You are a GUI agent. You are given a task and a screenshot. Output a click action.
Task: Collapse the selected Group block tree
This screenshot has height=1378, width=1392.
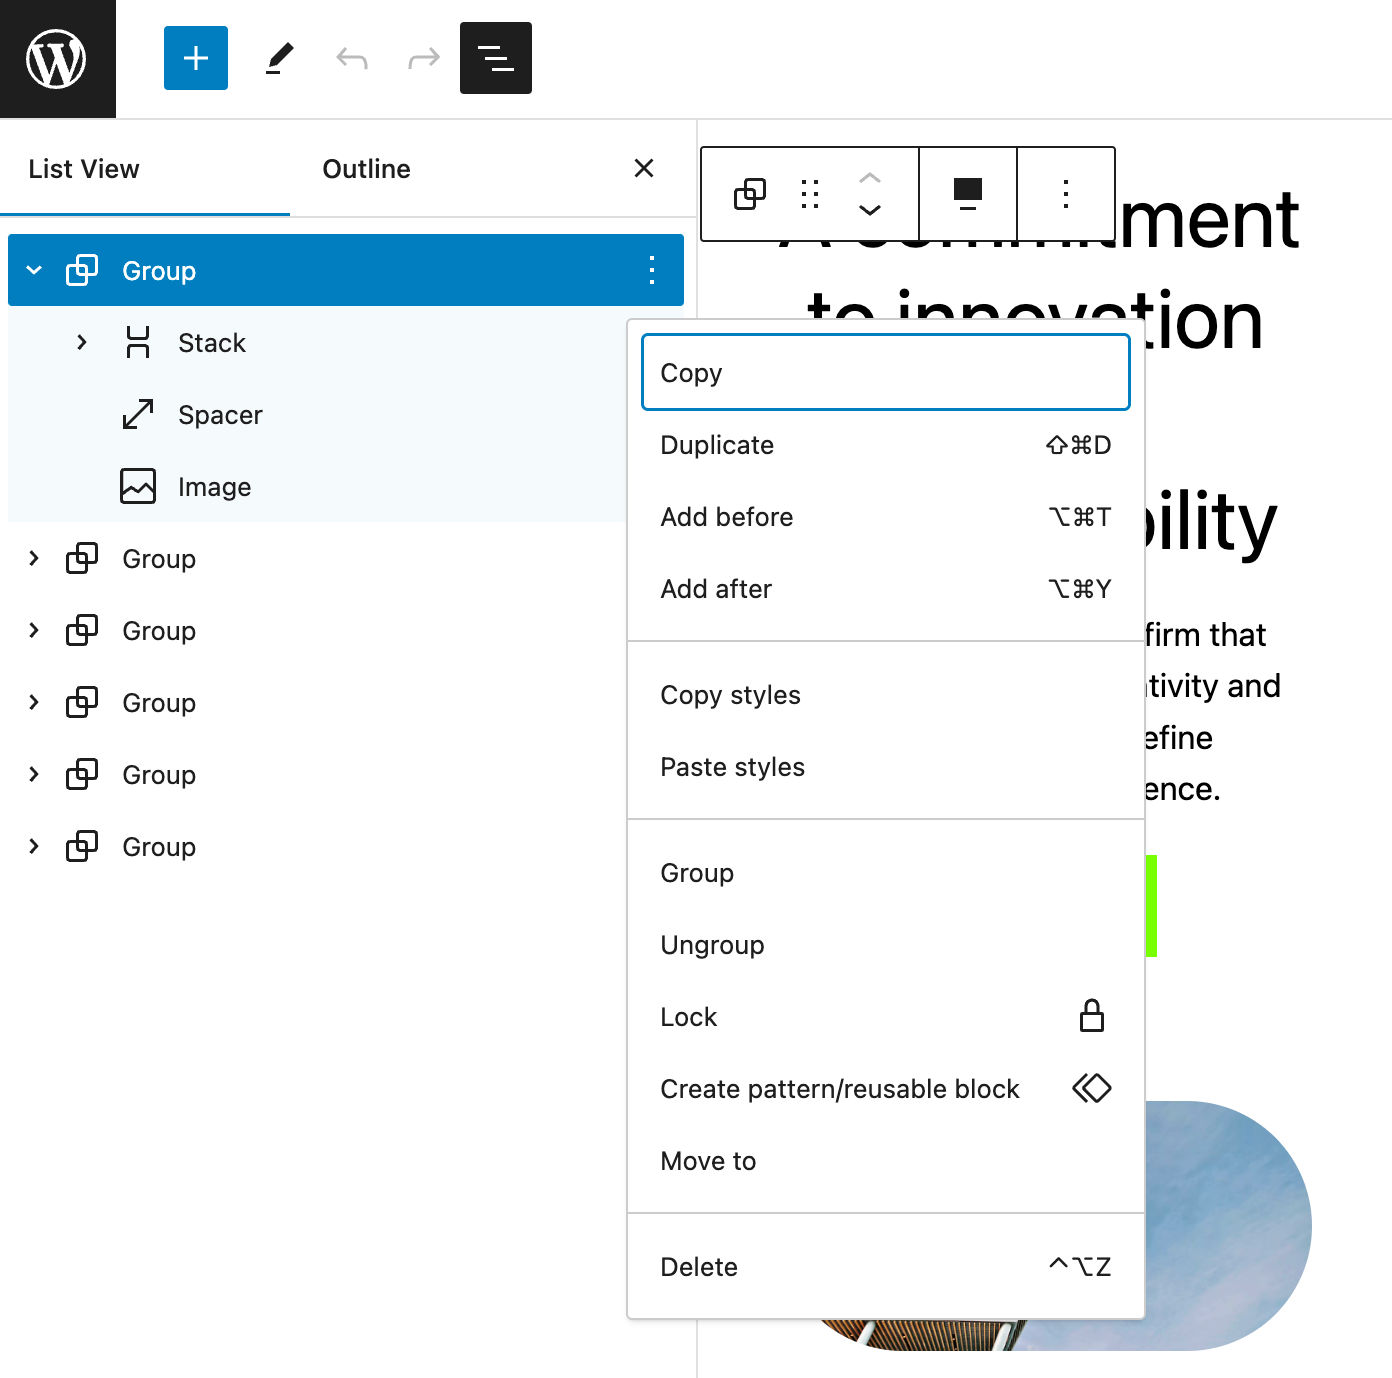34,270
